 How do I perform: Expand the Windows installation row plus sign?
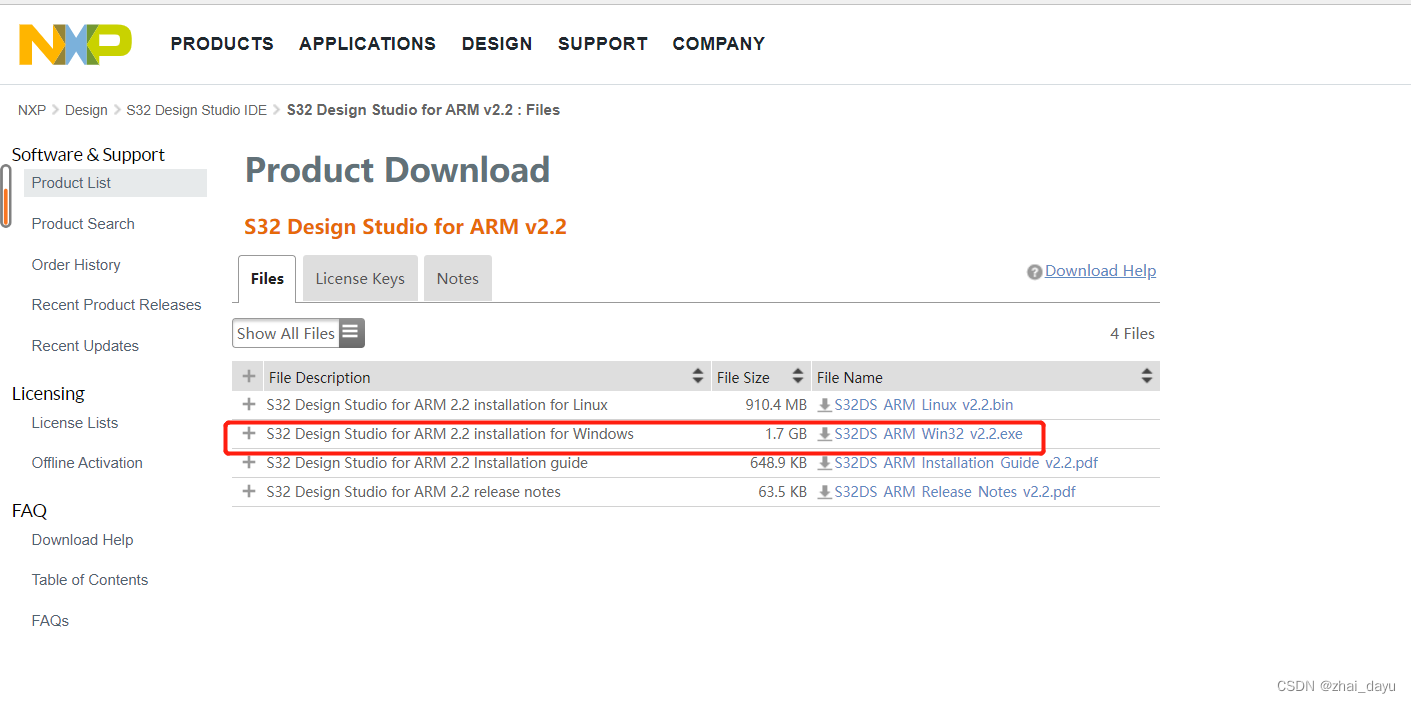pos(249,433)
